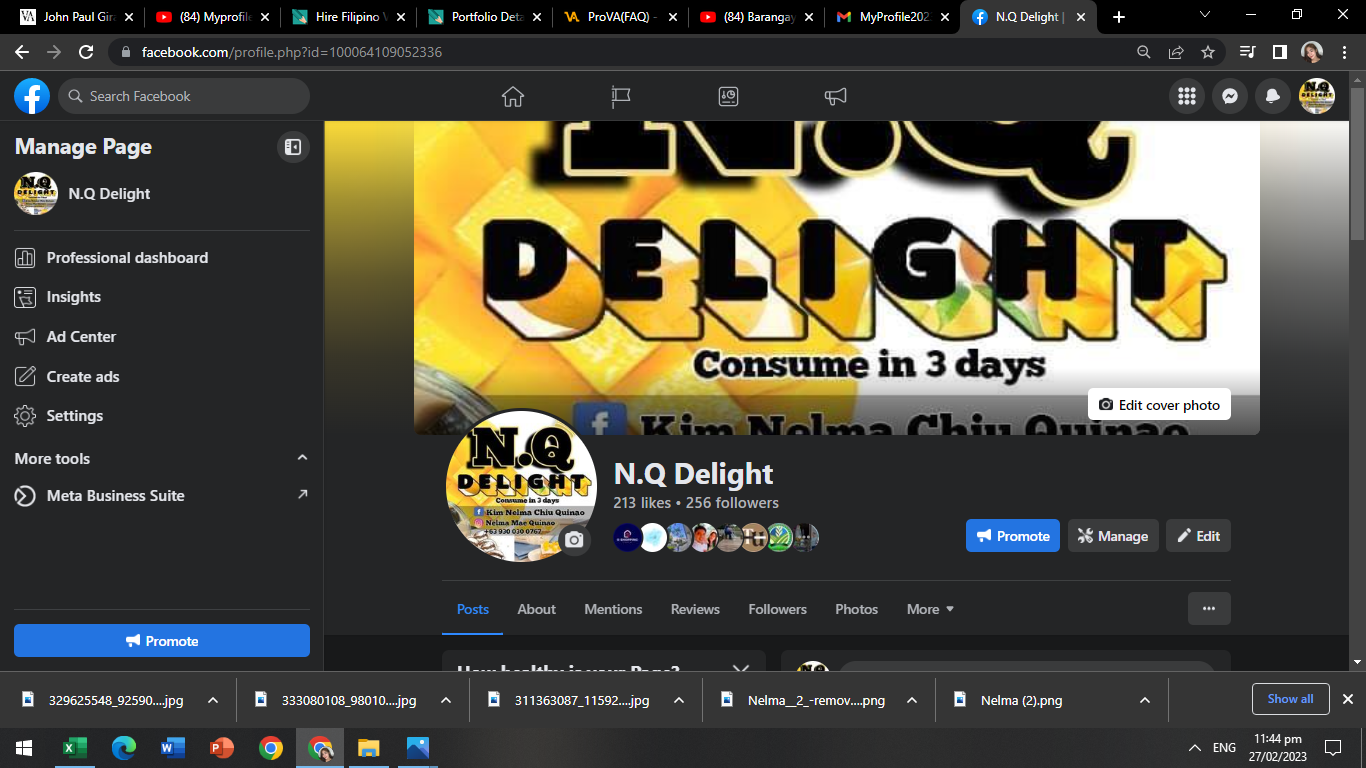Open options for 333080108_98010 jpg download
Screen dimensions: 1366x768
click(x=446, y=700)
